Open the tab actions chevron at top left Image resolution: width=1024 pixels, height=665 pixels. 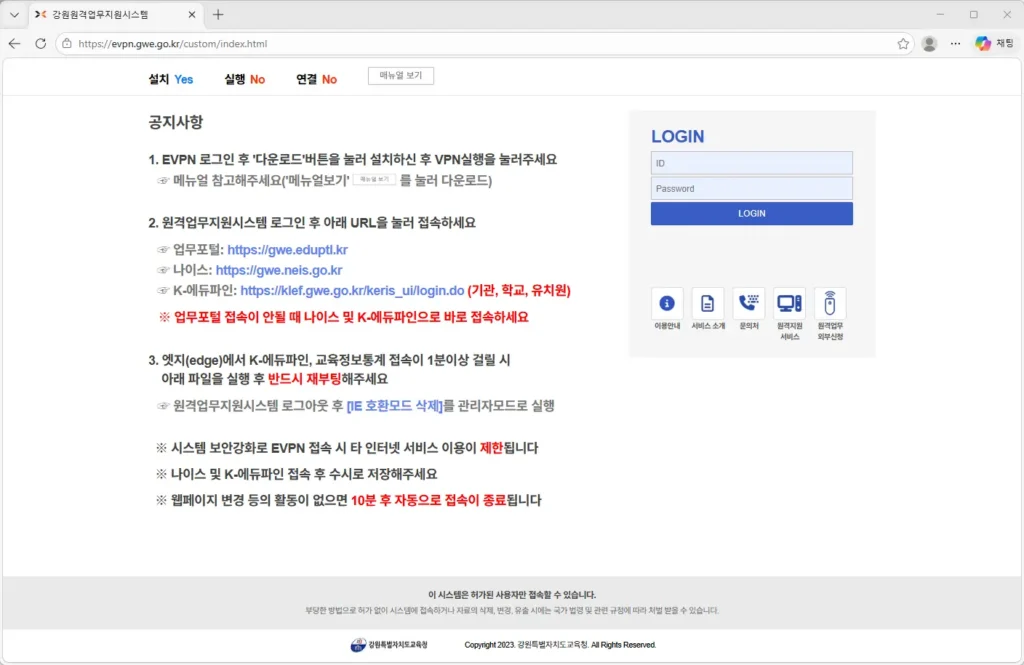(15, 14)
